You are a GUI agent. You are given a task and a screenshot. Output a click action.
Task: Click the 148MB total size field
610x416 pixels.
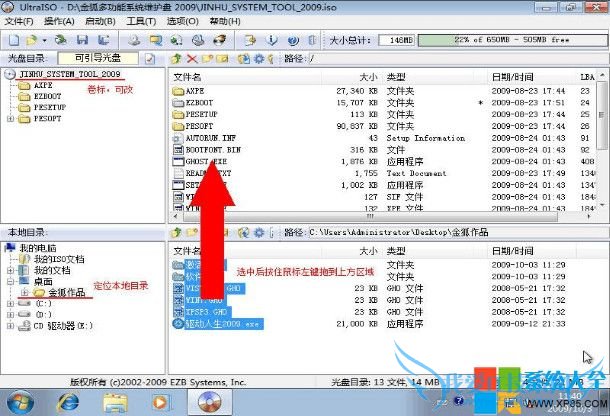tap(397, 40)
